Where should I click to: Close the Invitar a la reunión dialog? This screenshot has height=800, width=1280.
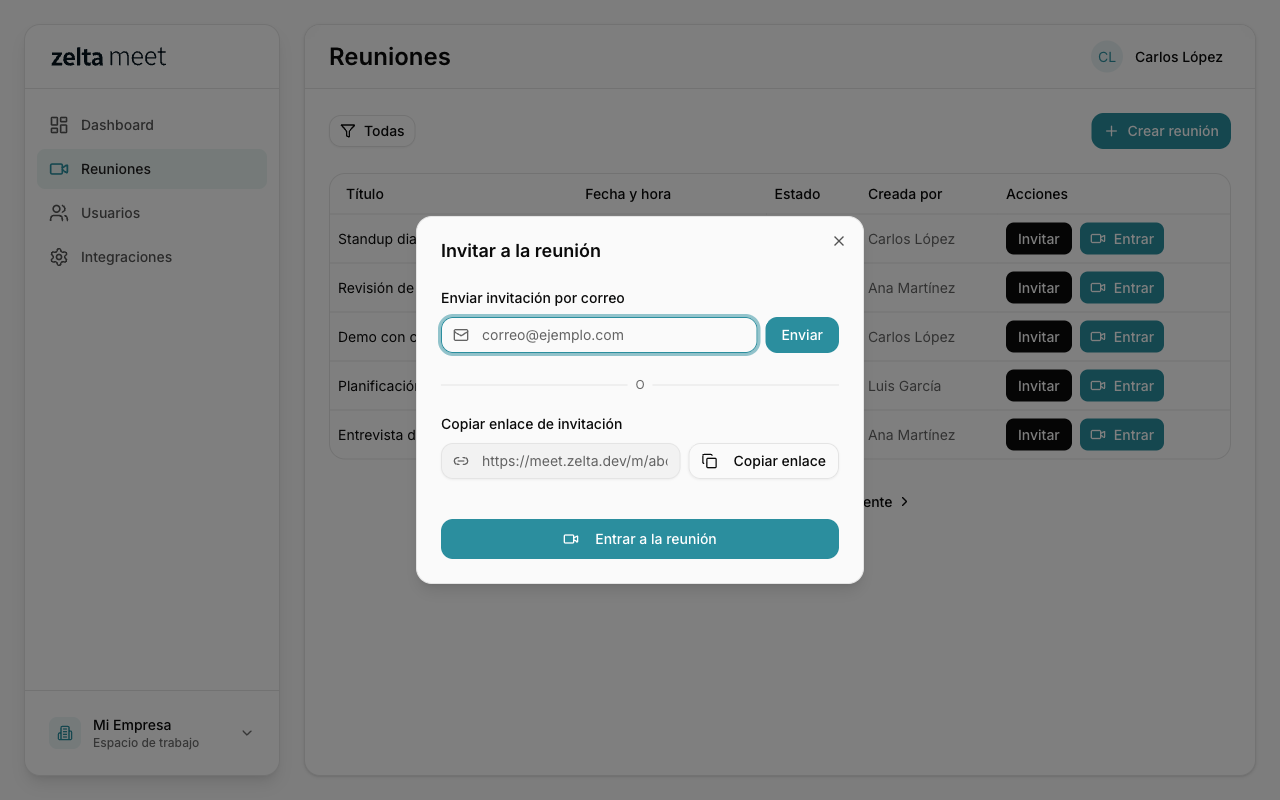(x=838, y=241)
